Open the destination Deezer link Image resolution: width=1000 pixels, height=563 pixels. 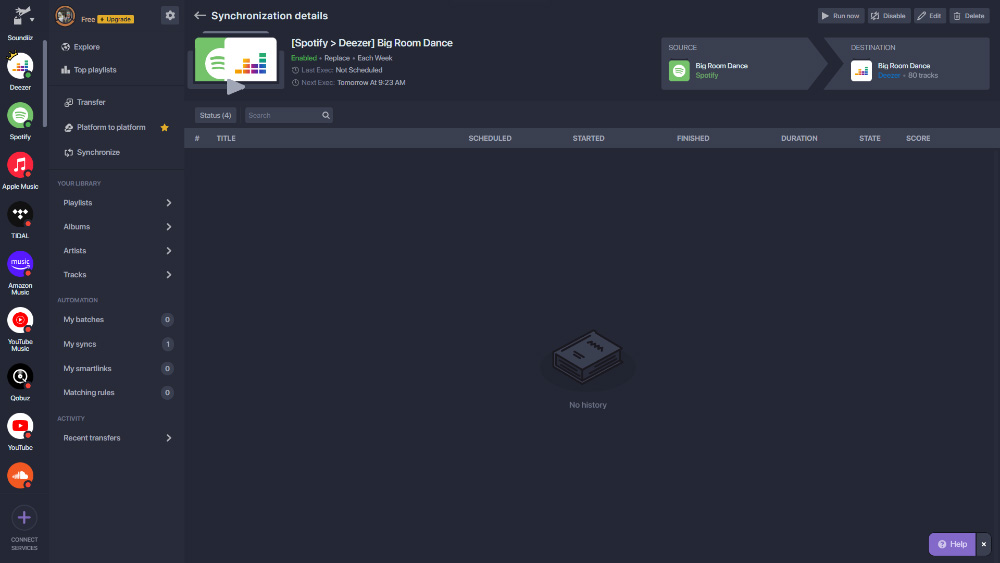coord(889,75)
